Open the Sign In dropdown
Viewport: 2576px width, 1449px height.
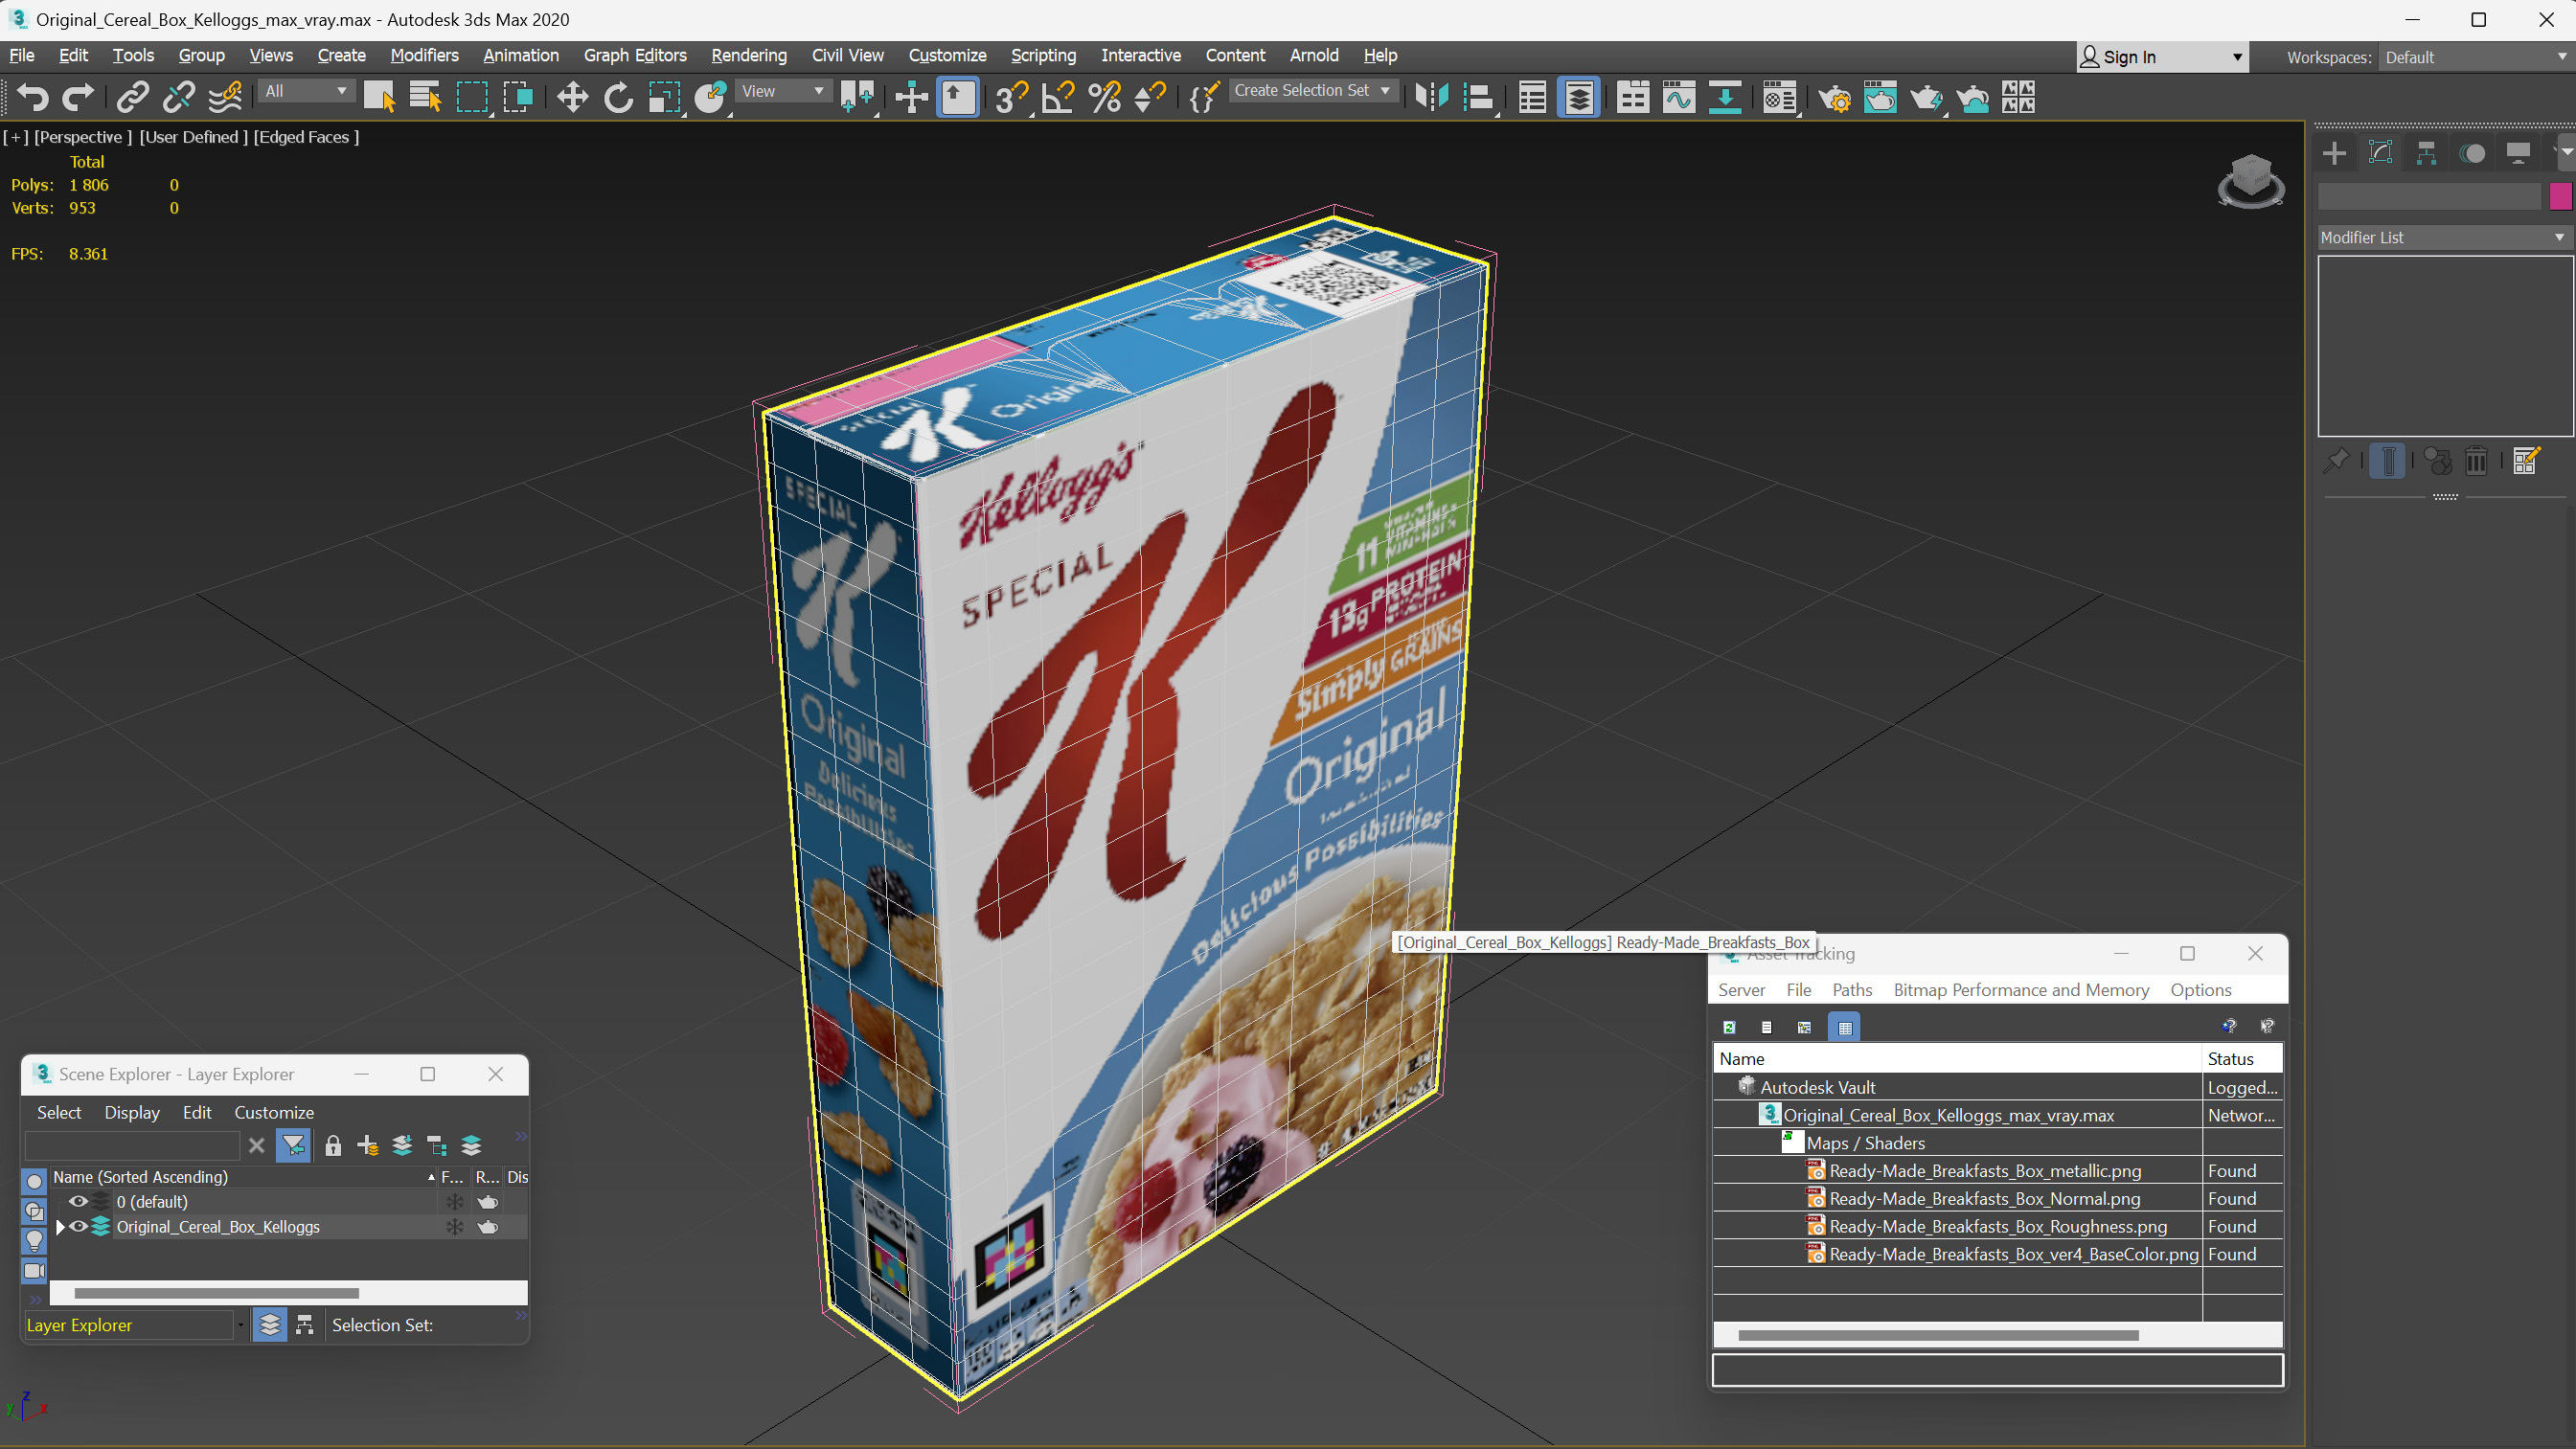[x=2162, y=57]
